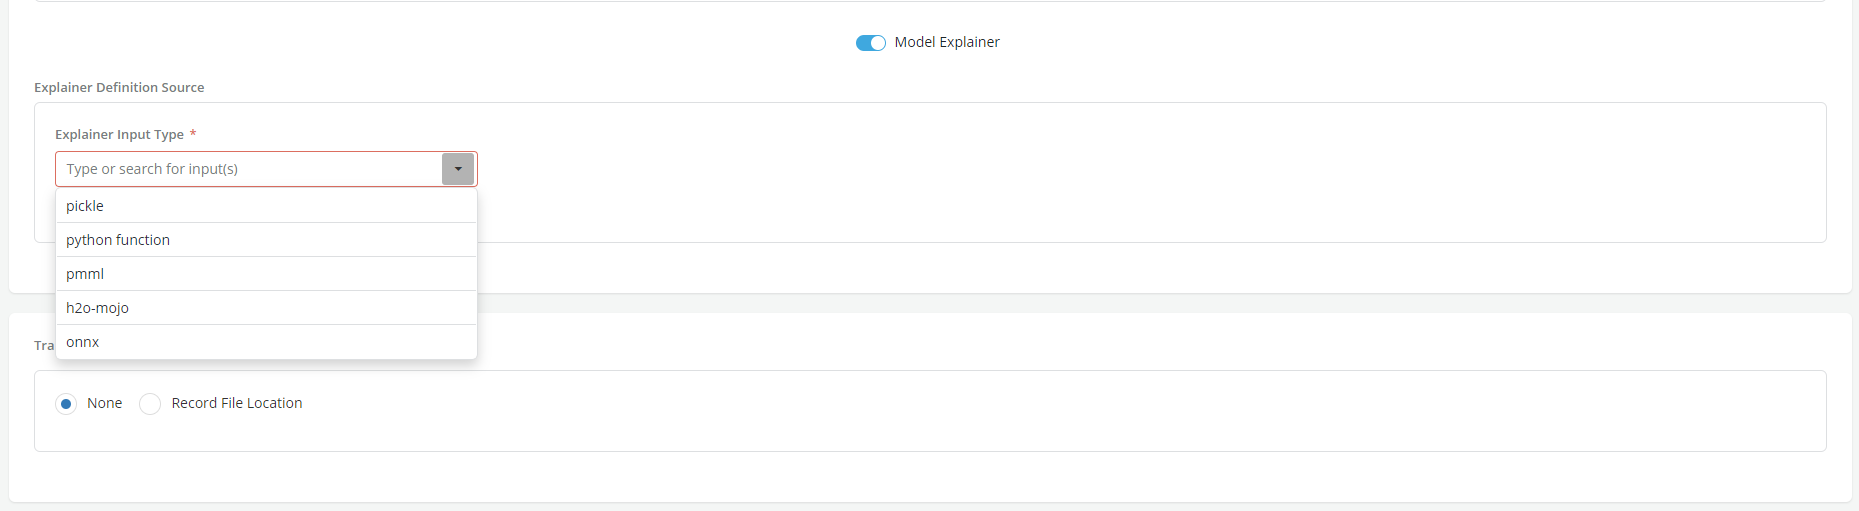The width and height of the screenshot is (1859, 511).
Task: Choose the "onnx" option
Action: (83, 342)
